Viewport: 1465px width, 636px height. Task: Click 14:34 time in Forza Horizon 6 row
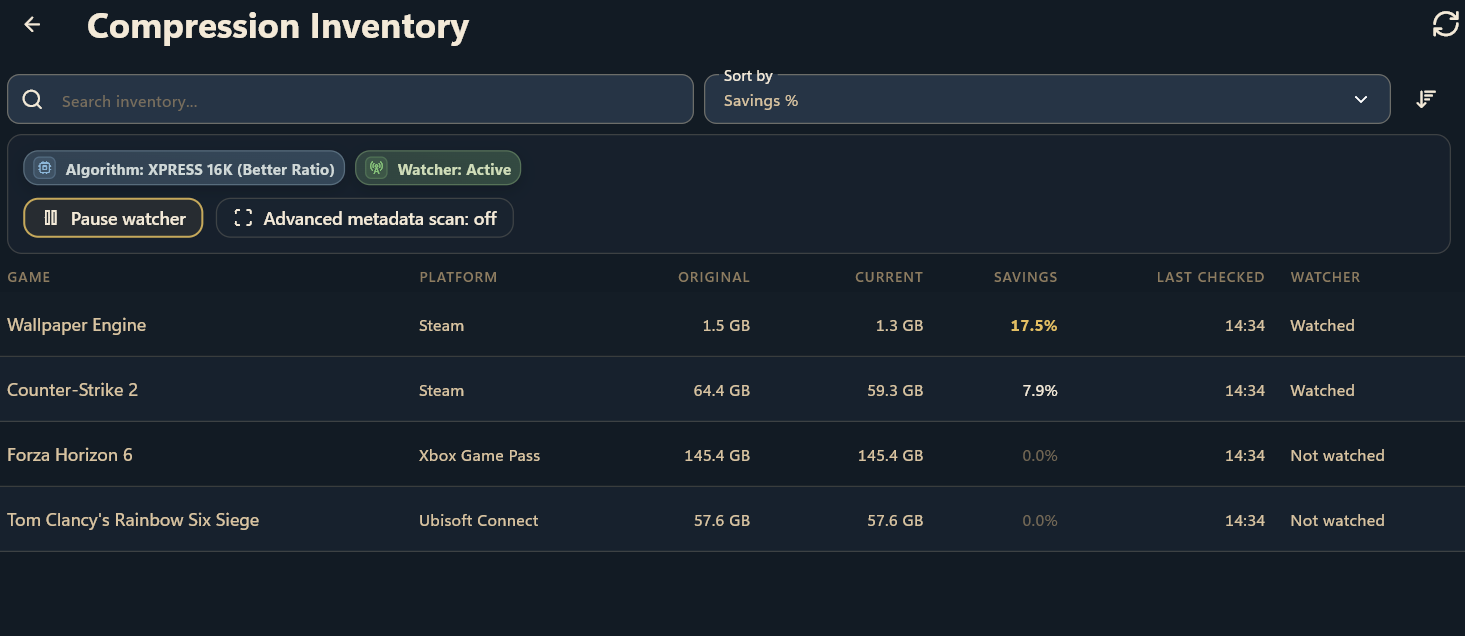[1245, 455]
